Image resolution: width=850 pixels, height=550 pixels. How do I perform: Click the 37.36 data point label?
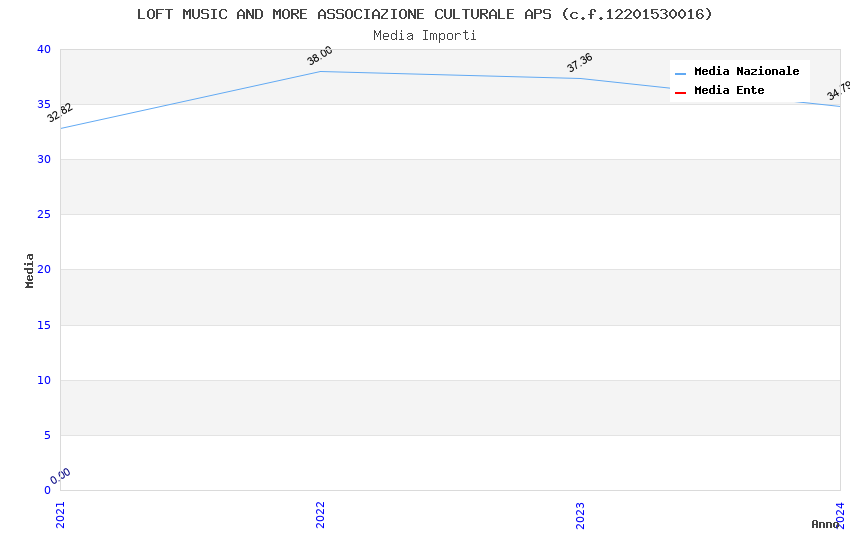(x=580, y=63)
